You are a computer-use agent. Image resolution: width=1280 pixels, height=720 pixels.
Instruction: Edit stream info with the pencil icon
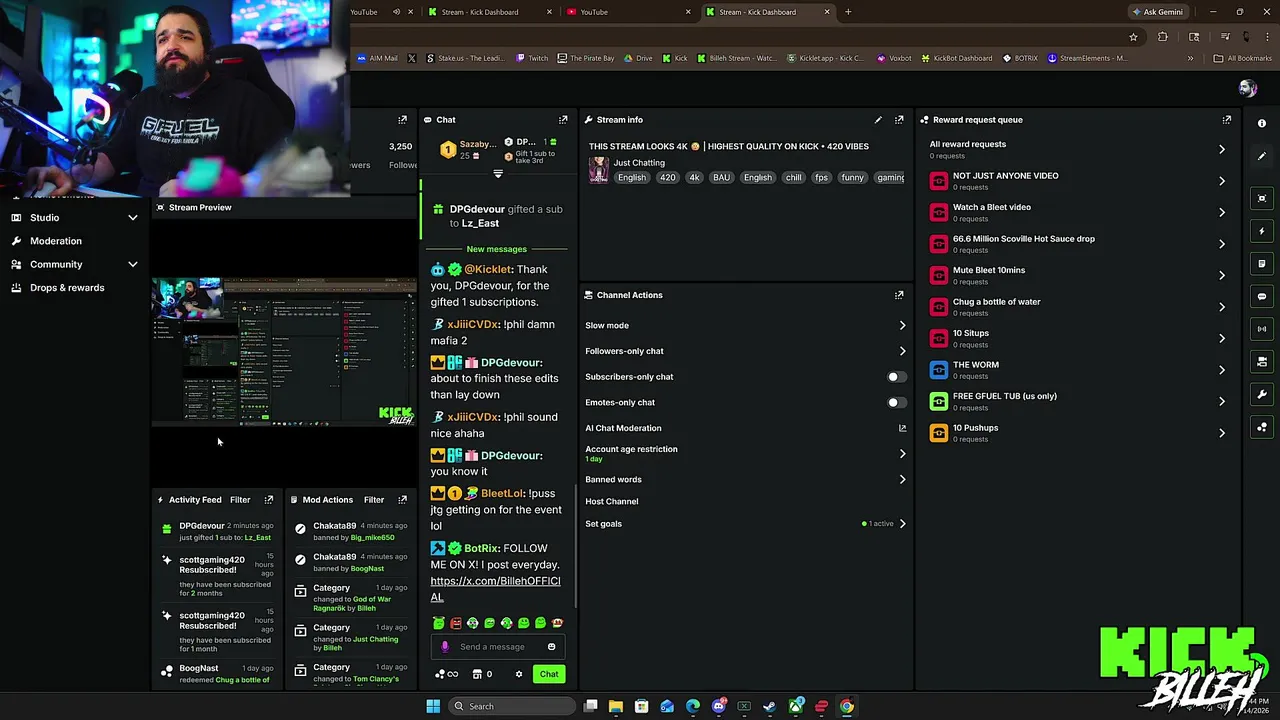[x=878, y=120]
